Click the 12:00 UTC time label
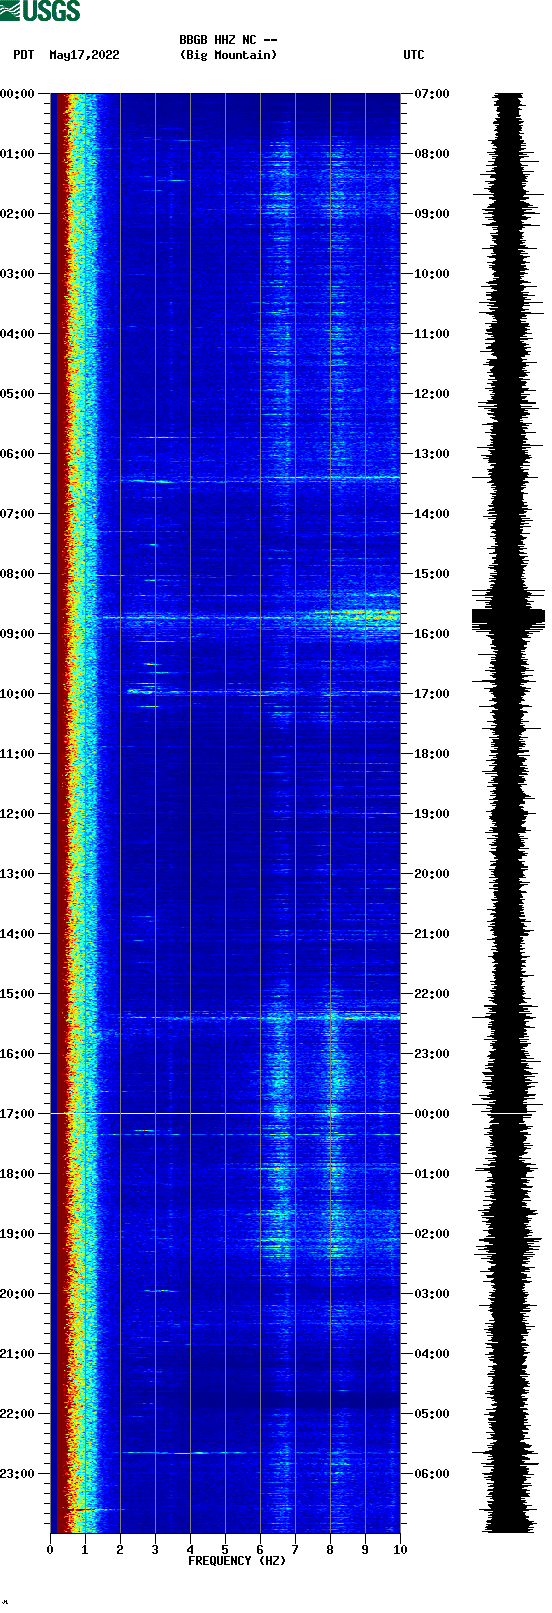This screenshot has width=552, height=1613. [x=432, y=394]
